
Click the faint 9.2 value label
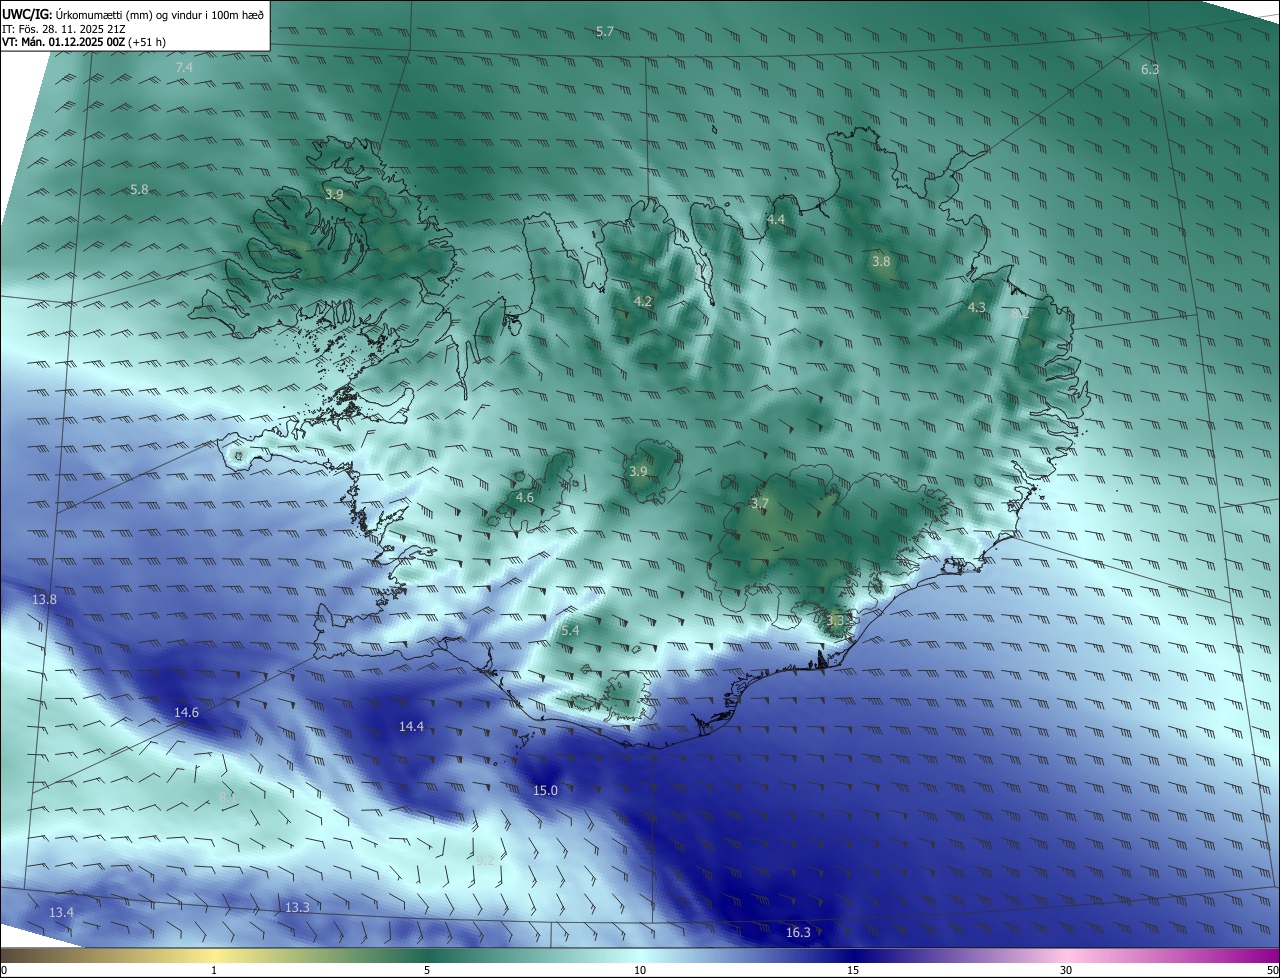[485, 860]
